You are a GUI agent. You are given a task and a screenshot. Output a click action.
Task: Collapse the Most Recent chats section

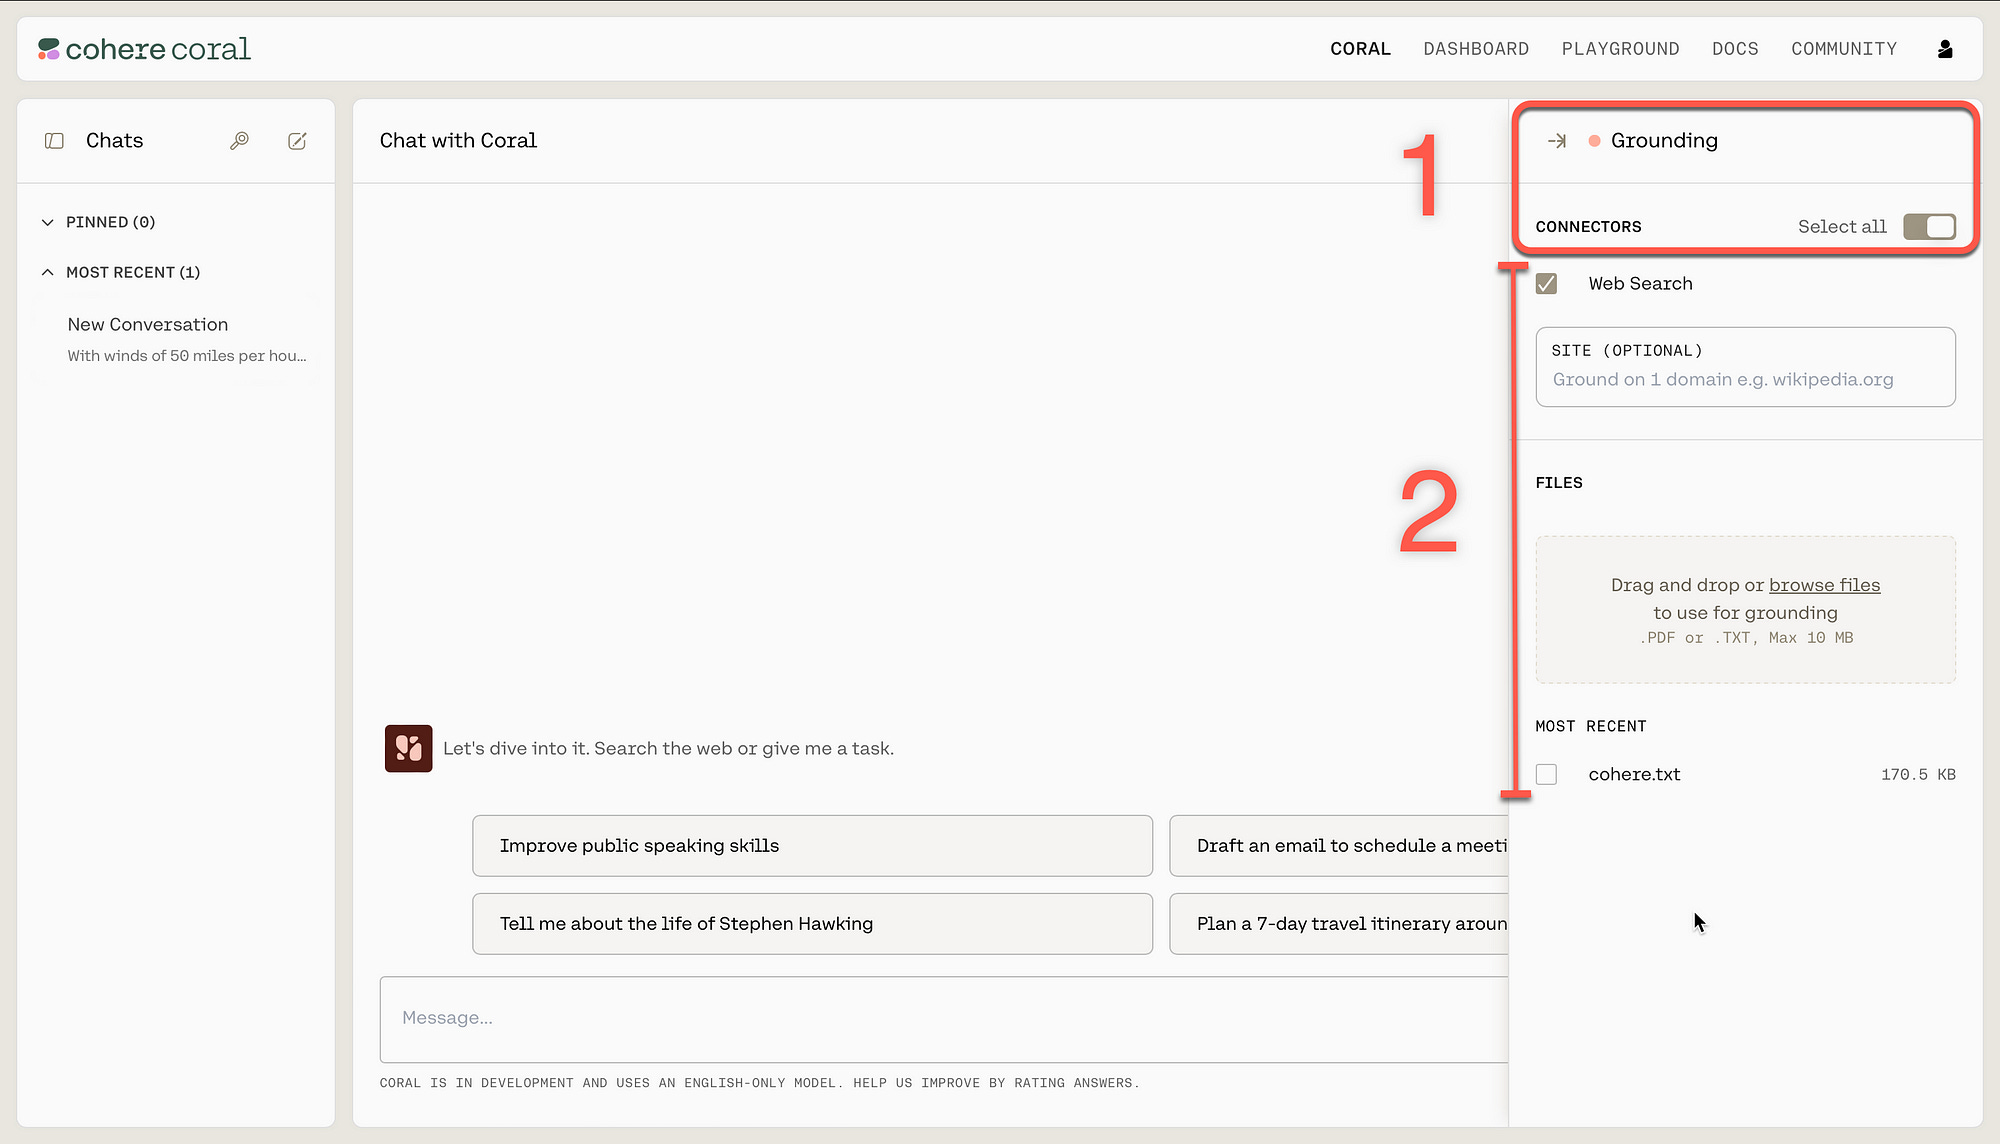[48, 272]
